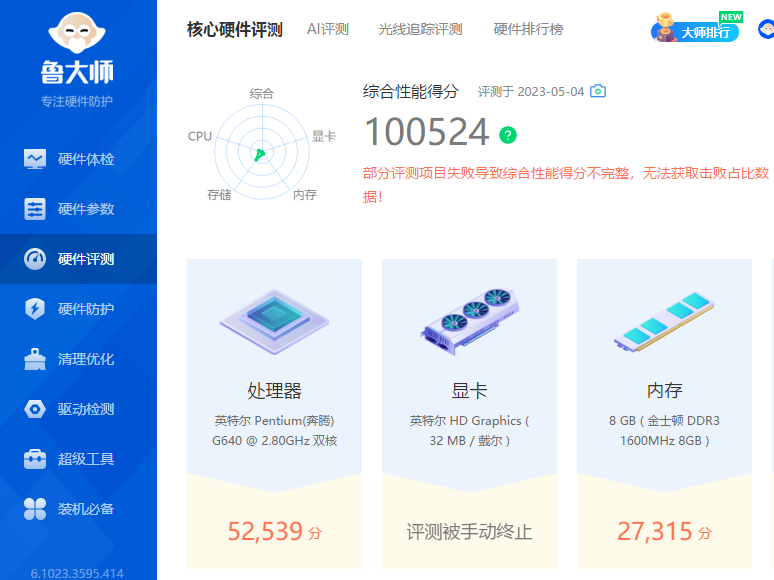
Task: Click the version number 6.1023.3595.414
Action: pos(77,574)
